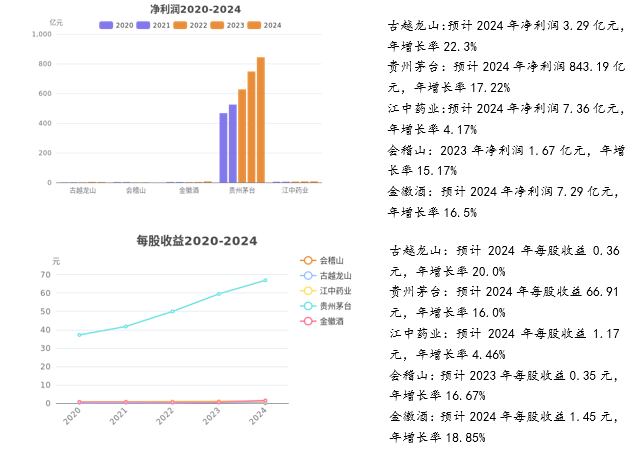Click the 70 y-axis value on the EPS chart
Image resolution: width=636 pixels, height=455 pixels.
[45, 275]
